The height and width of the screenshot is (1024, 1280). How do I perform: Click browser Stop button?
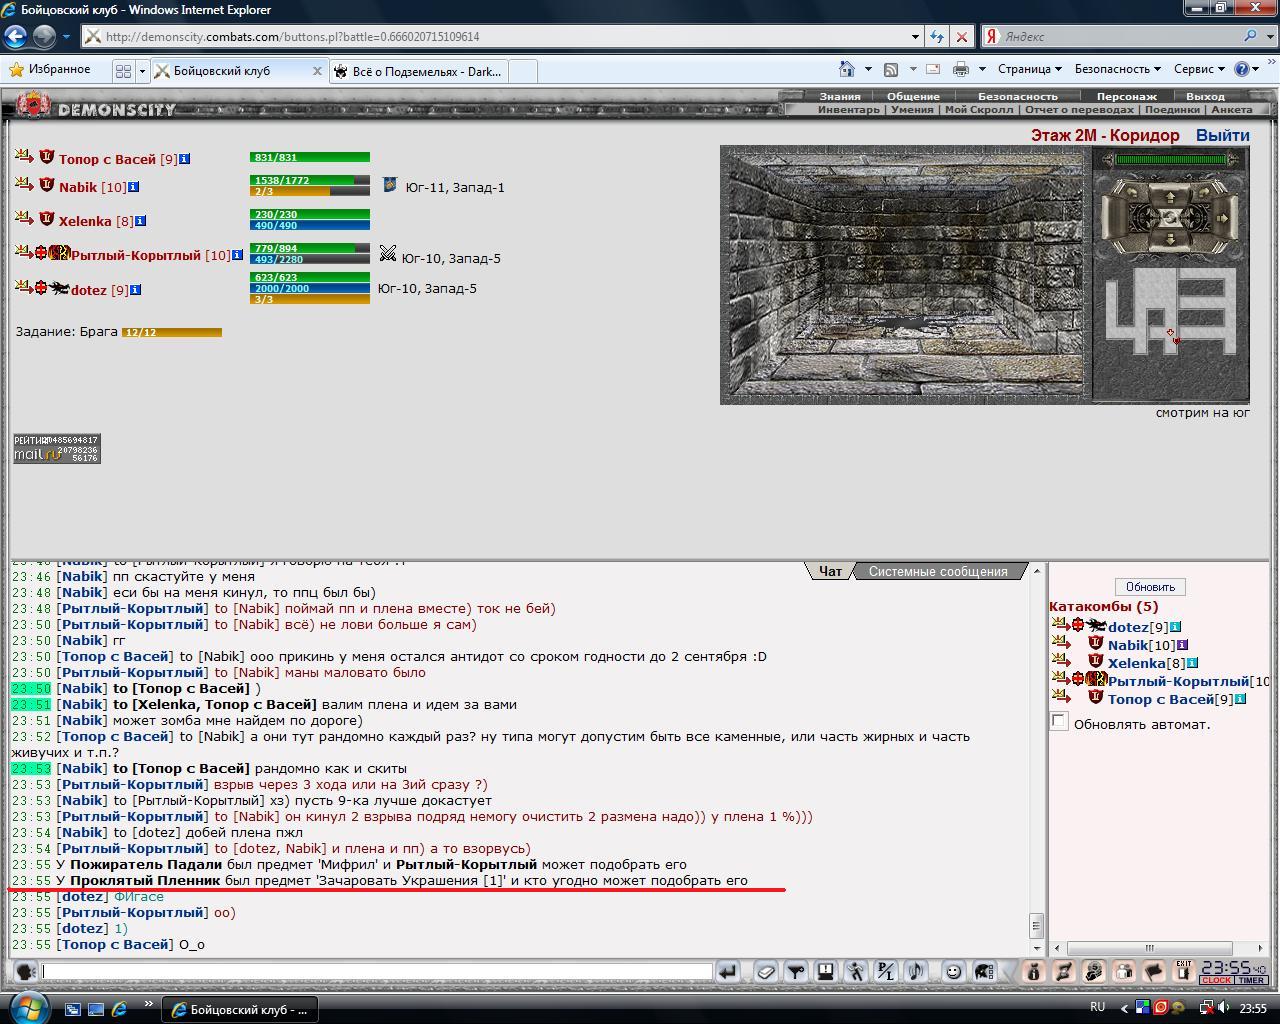962,36
